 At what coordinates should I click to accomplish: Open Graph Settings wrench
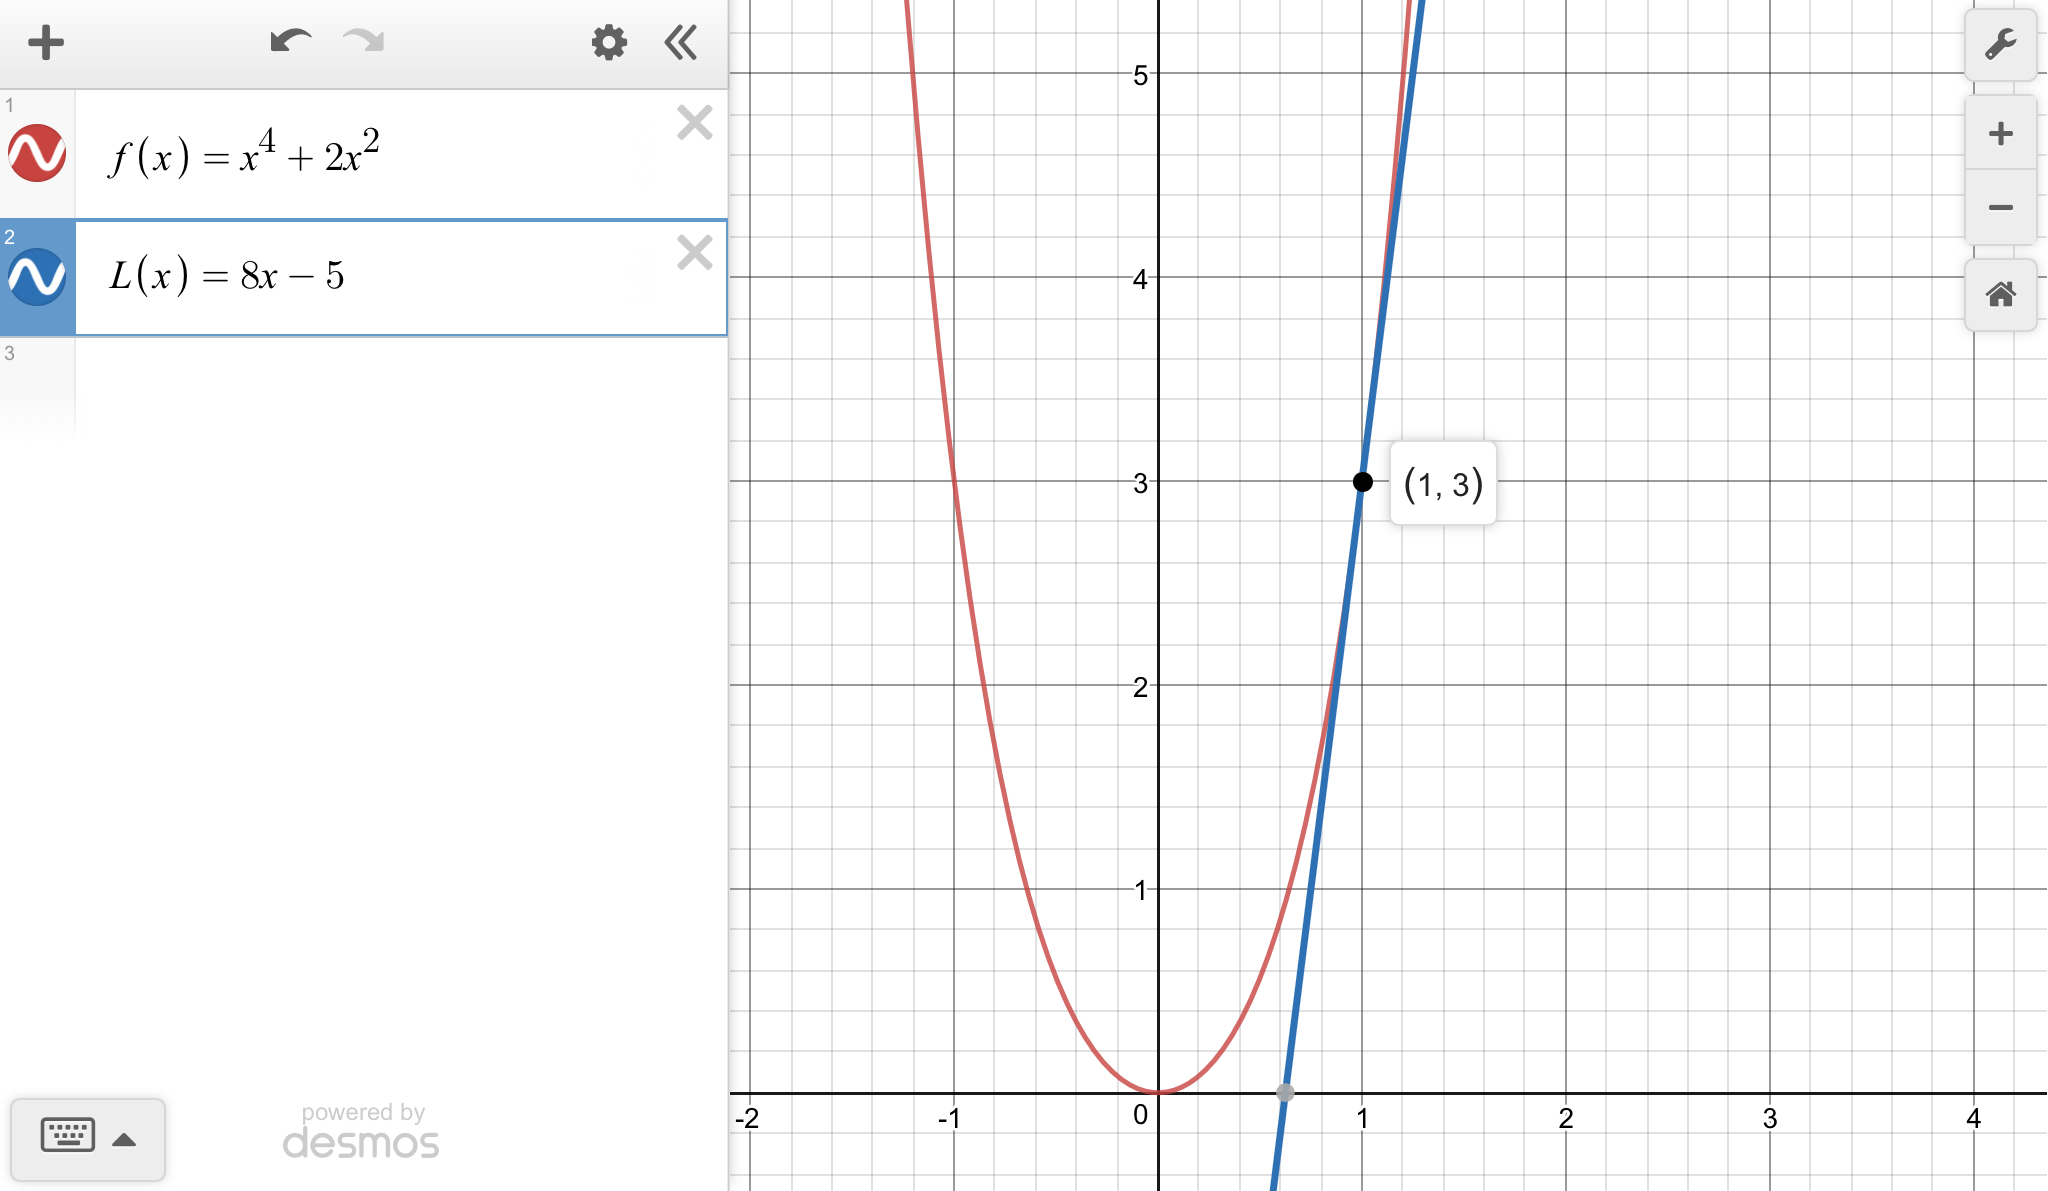(x=2000, y=45)
